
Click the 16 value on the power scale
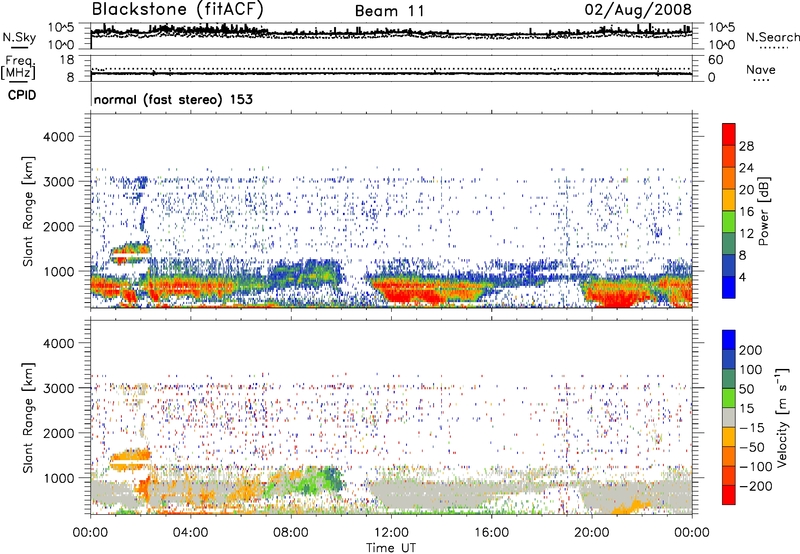(x=746, y=212)
